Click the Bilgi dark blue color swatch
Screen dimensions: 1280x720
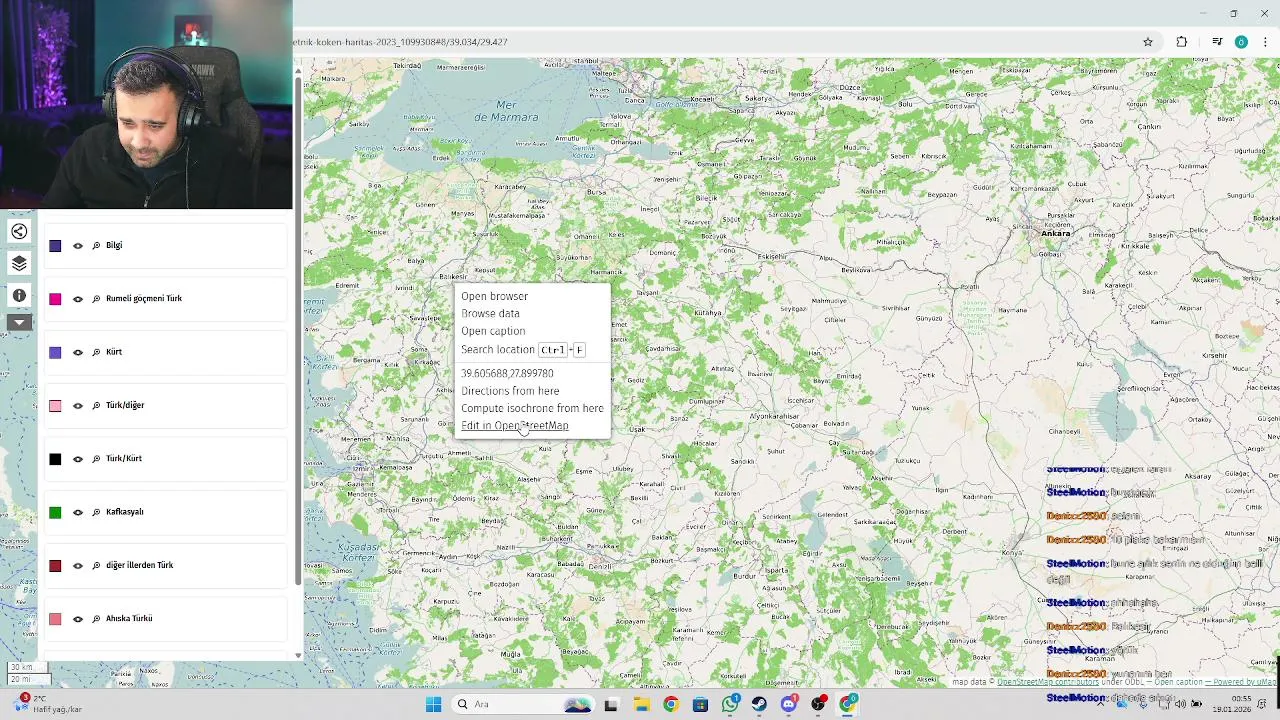(55, 245)
